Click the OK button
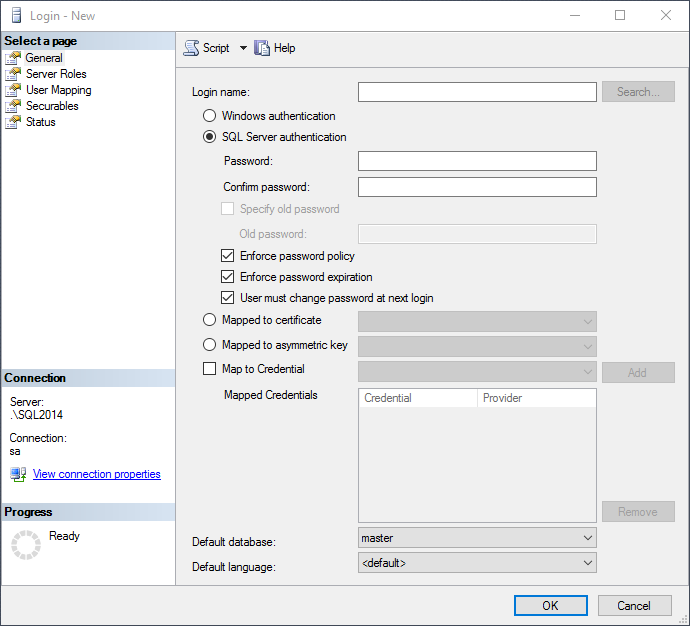The width and height of the screenshot is (690, 626). 551,606
